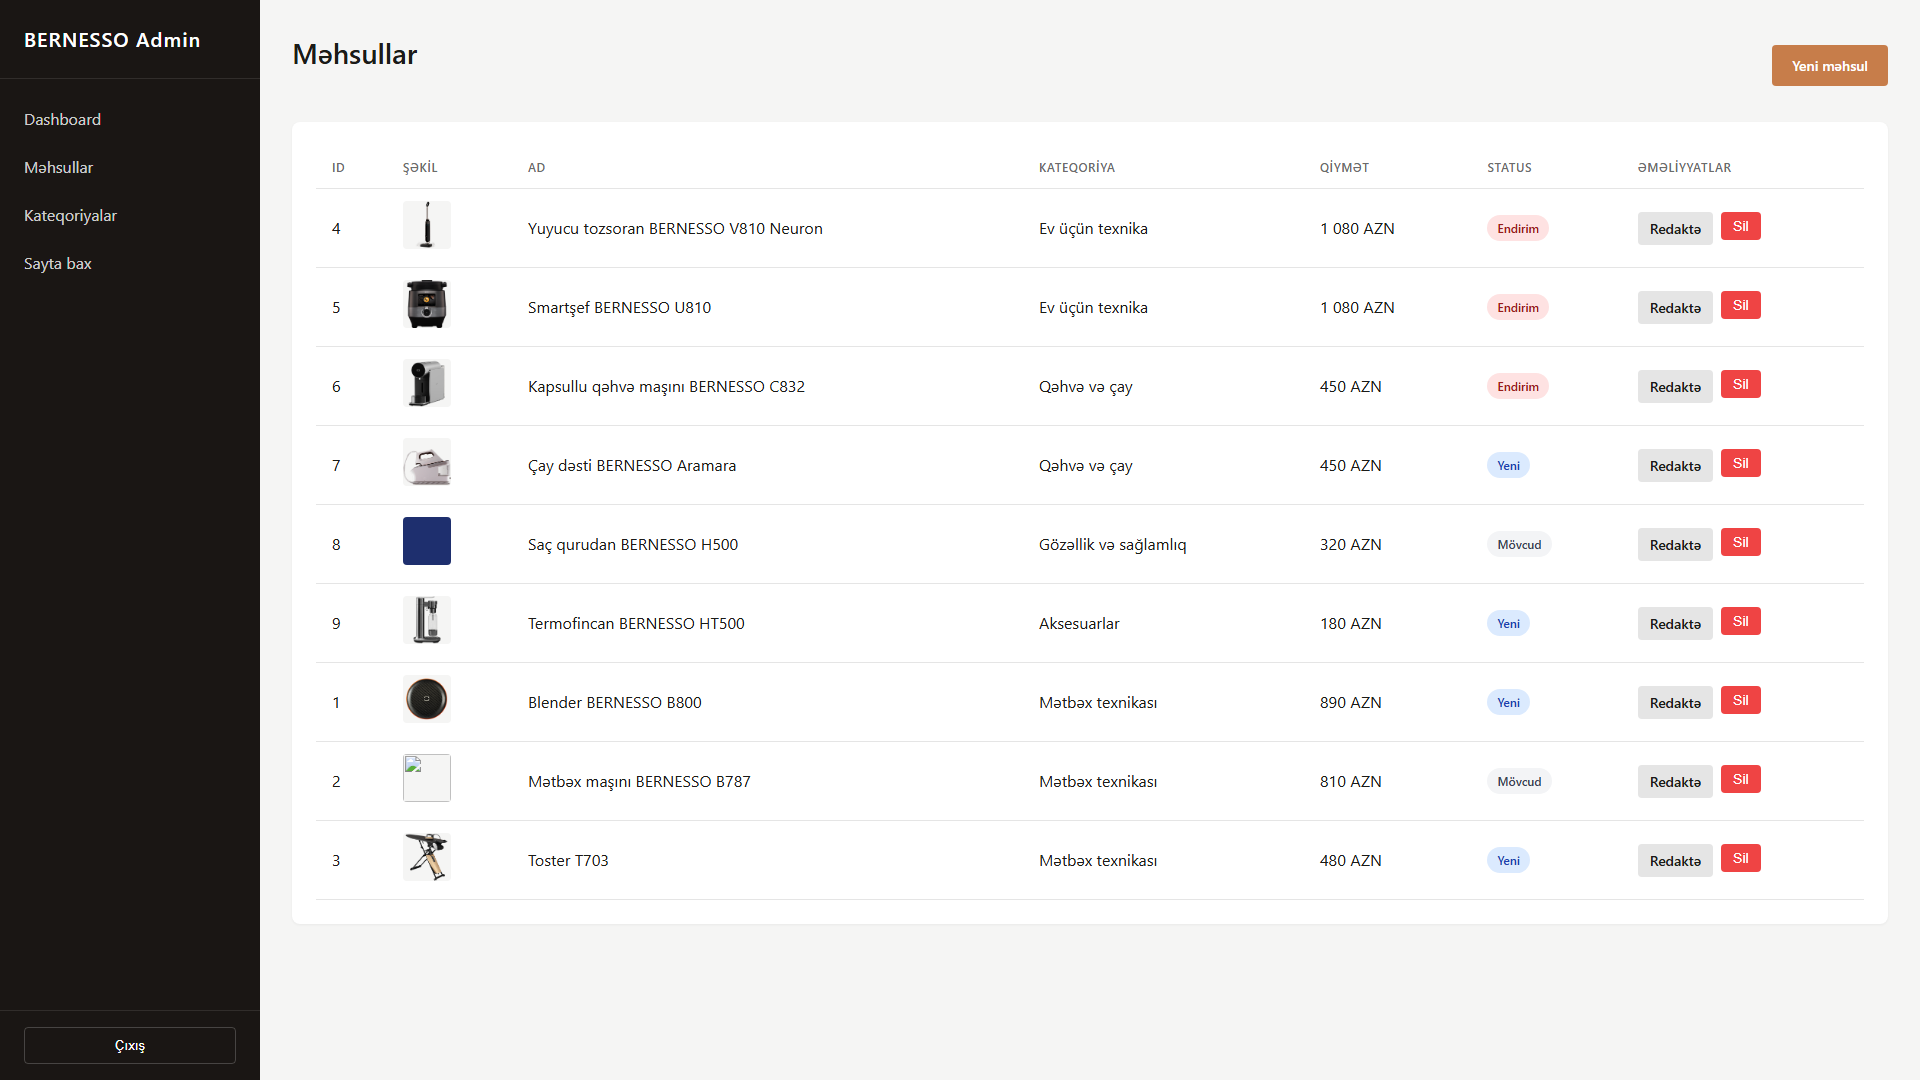Click the product name Saç qurudan BERNESSO H500
Viewport: 1920px width, 1080px height.
pos(633,544)
